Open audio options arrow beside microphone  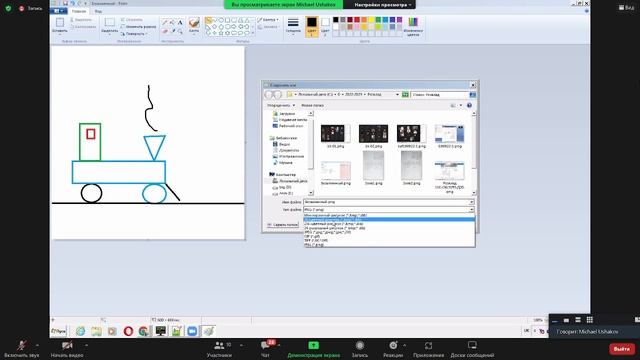(37, 345)
